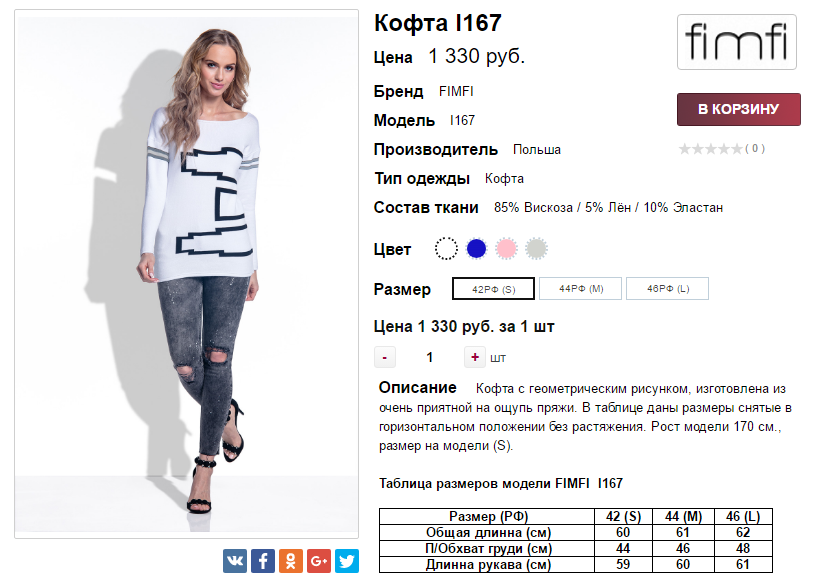
Task: Enlarge the product photo
Action: (186, 274)
